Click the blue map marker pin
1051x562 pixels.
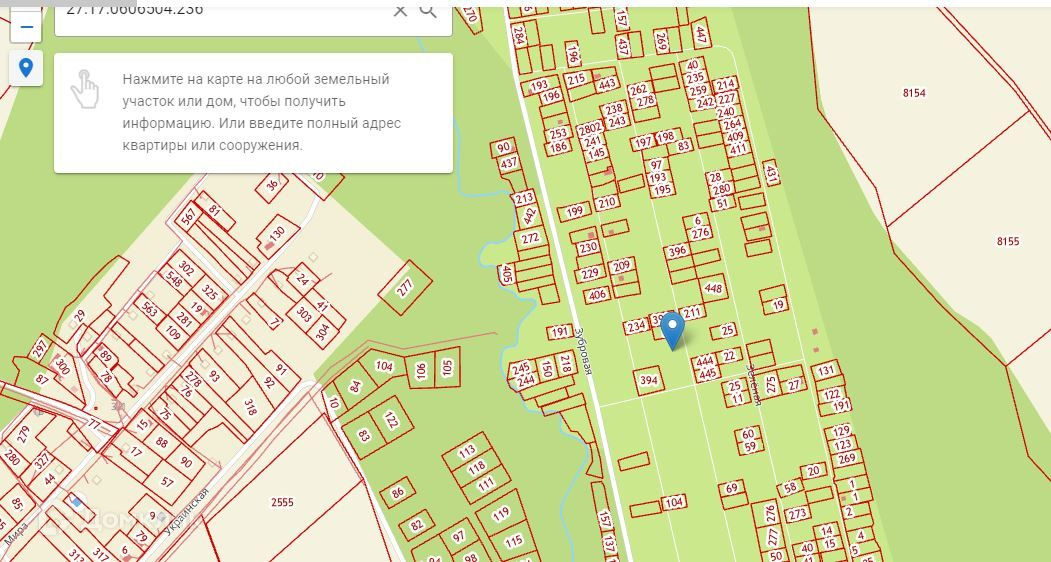point(672,330)
